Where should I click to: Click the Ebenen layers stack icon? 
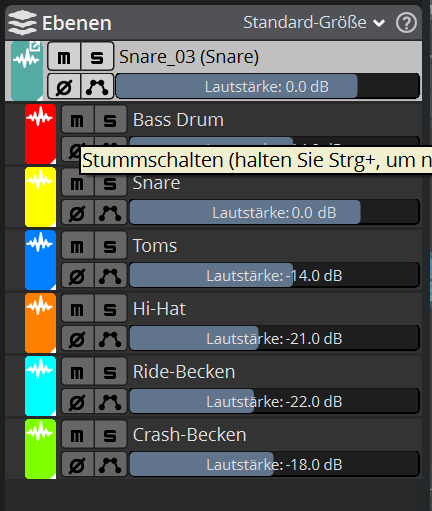click(22, 23)
